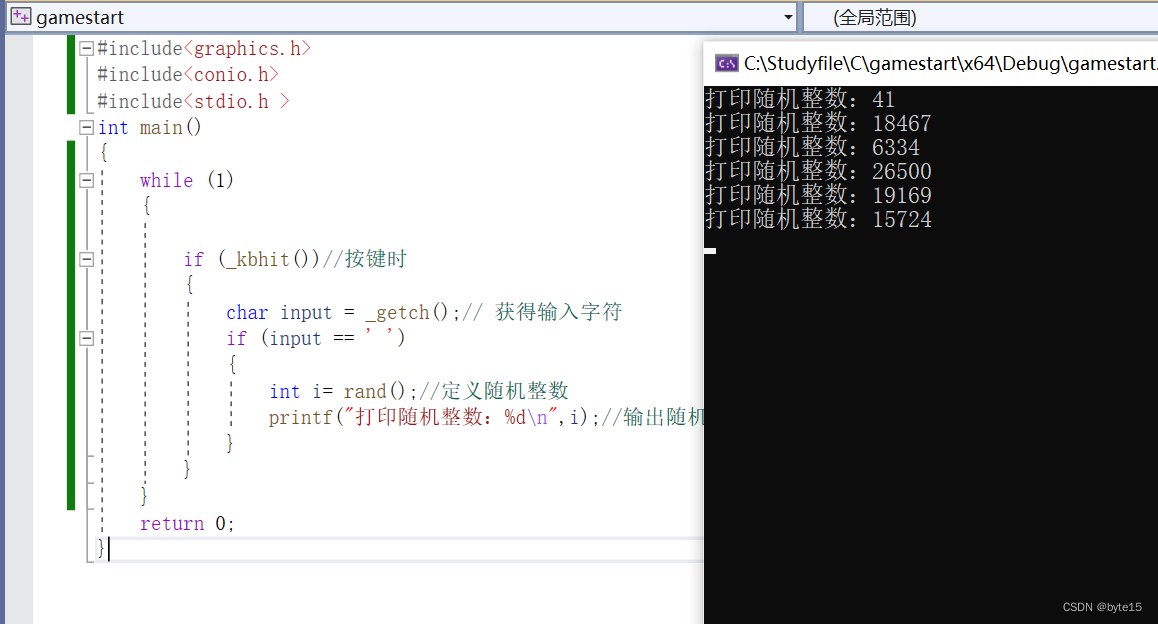The width and height of the screenshot is (1158, 624).
Task: Collapse the int main() function
Action: 86,128
